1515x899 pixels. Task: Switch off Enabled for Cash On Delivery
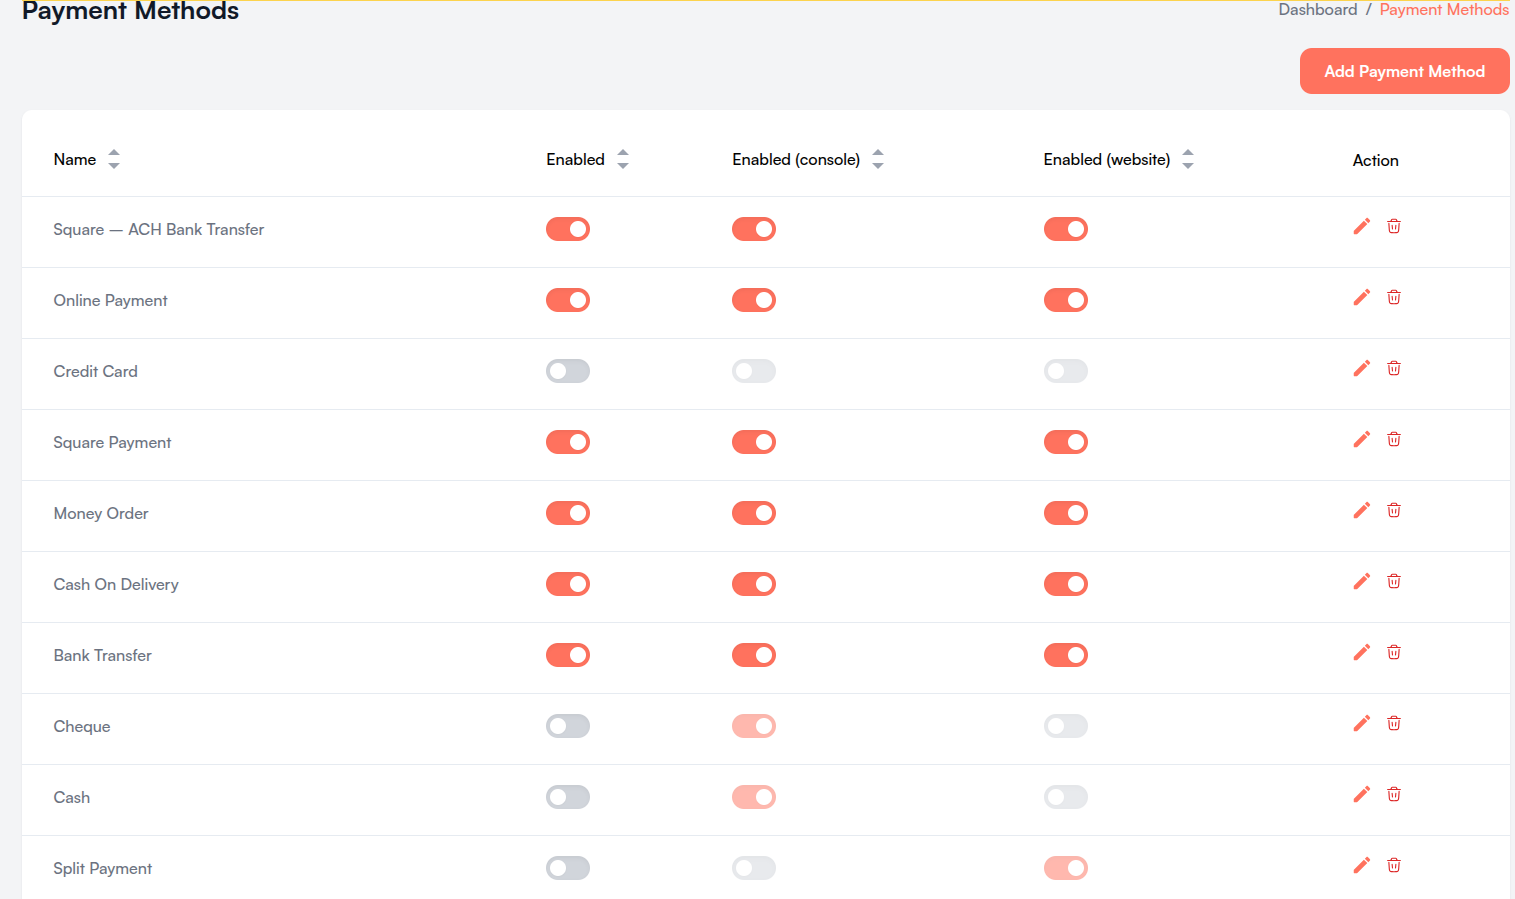(x=568, y=584)
